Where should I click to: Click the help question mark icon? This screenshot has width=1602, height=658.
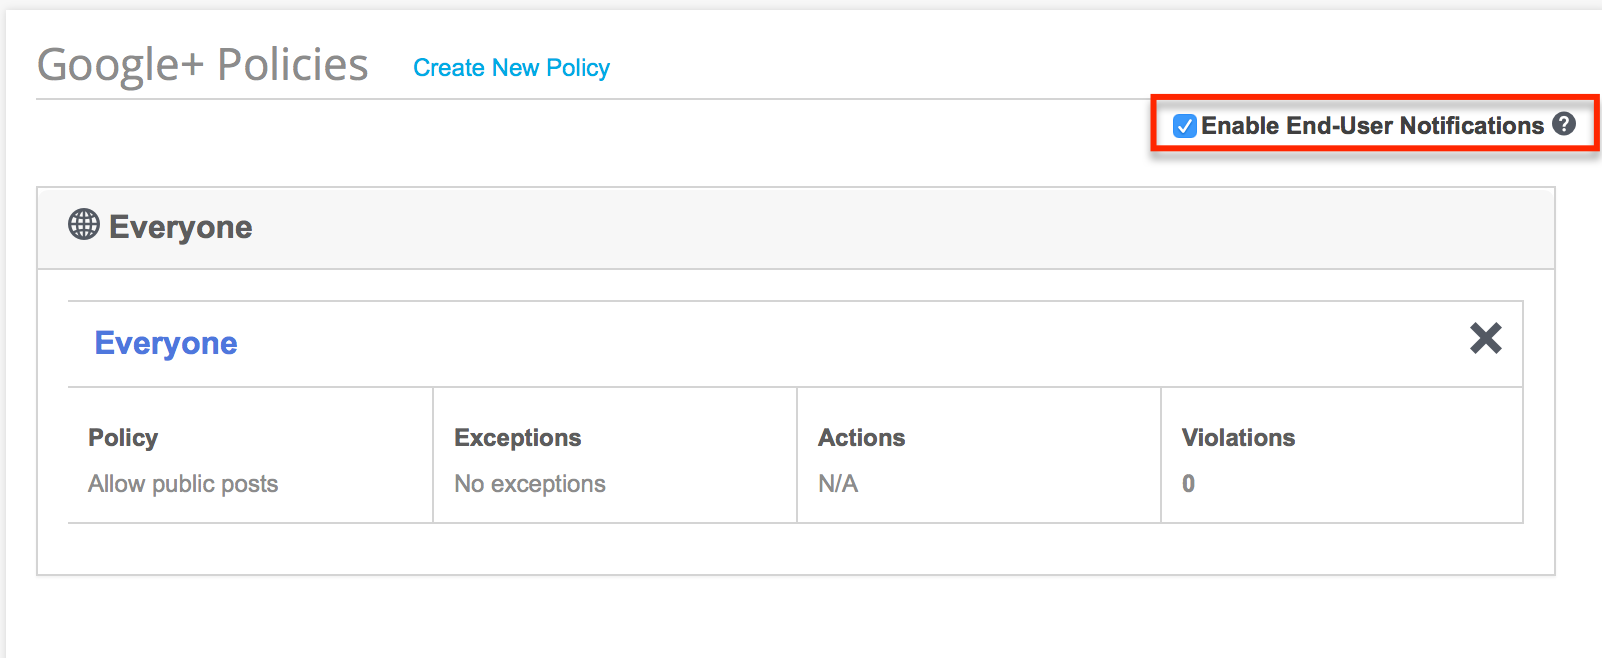(x=1564, y=124)
